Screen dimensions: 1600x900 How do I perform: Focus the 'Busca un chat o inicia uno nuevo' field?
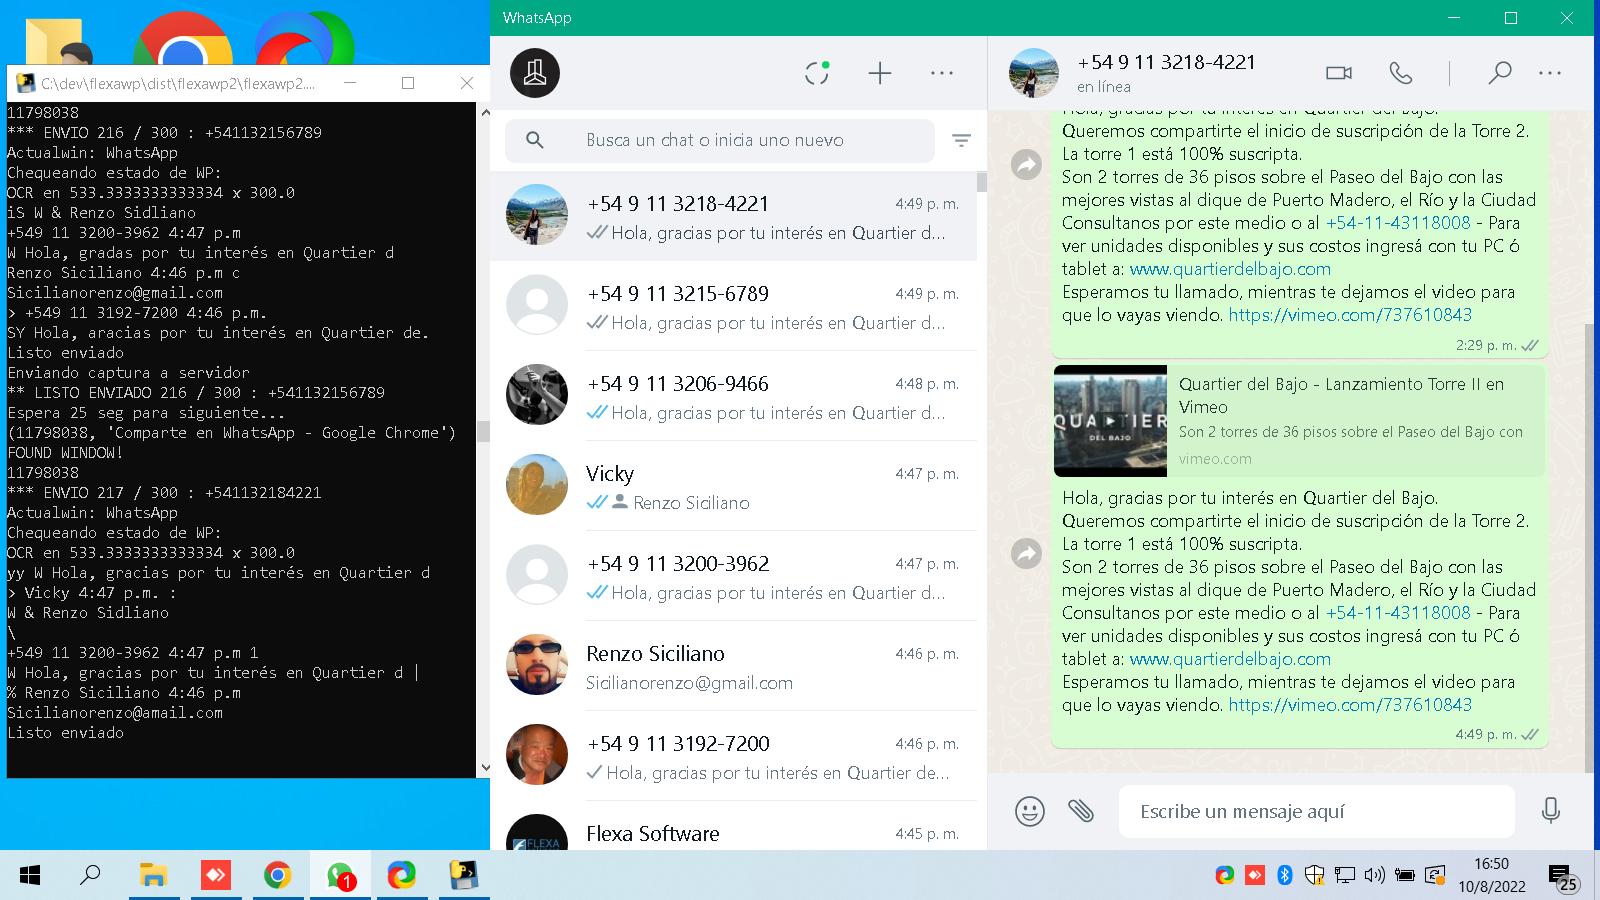[720, 141]
